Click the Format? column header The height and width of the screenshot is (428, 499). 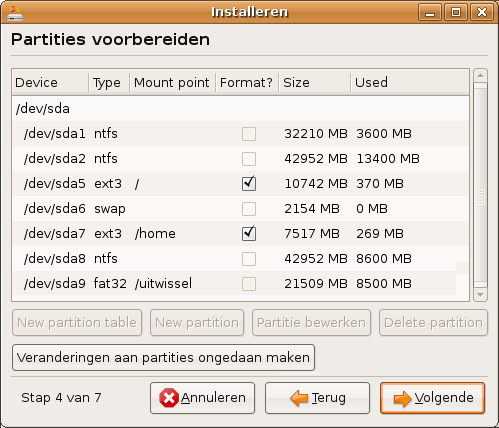247,82
